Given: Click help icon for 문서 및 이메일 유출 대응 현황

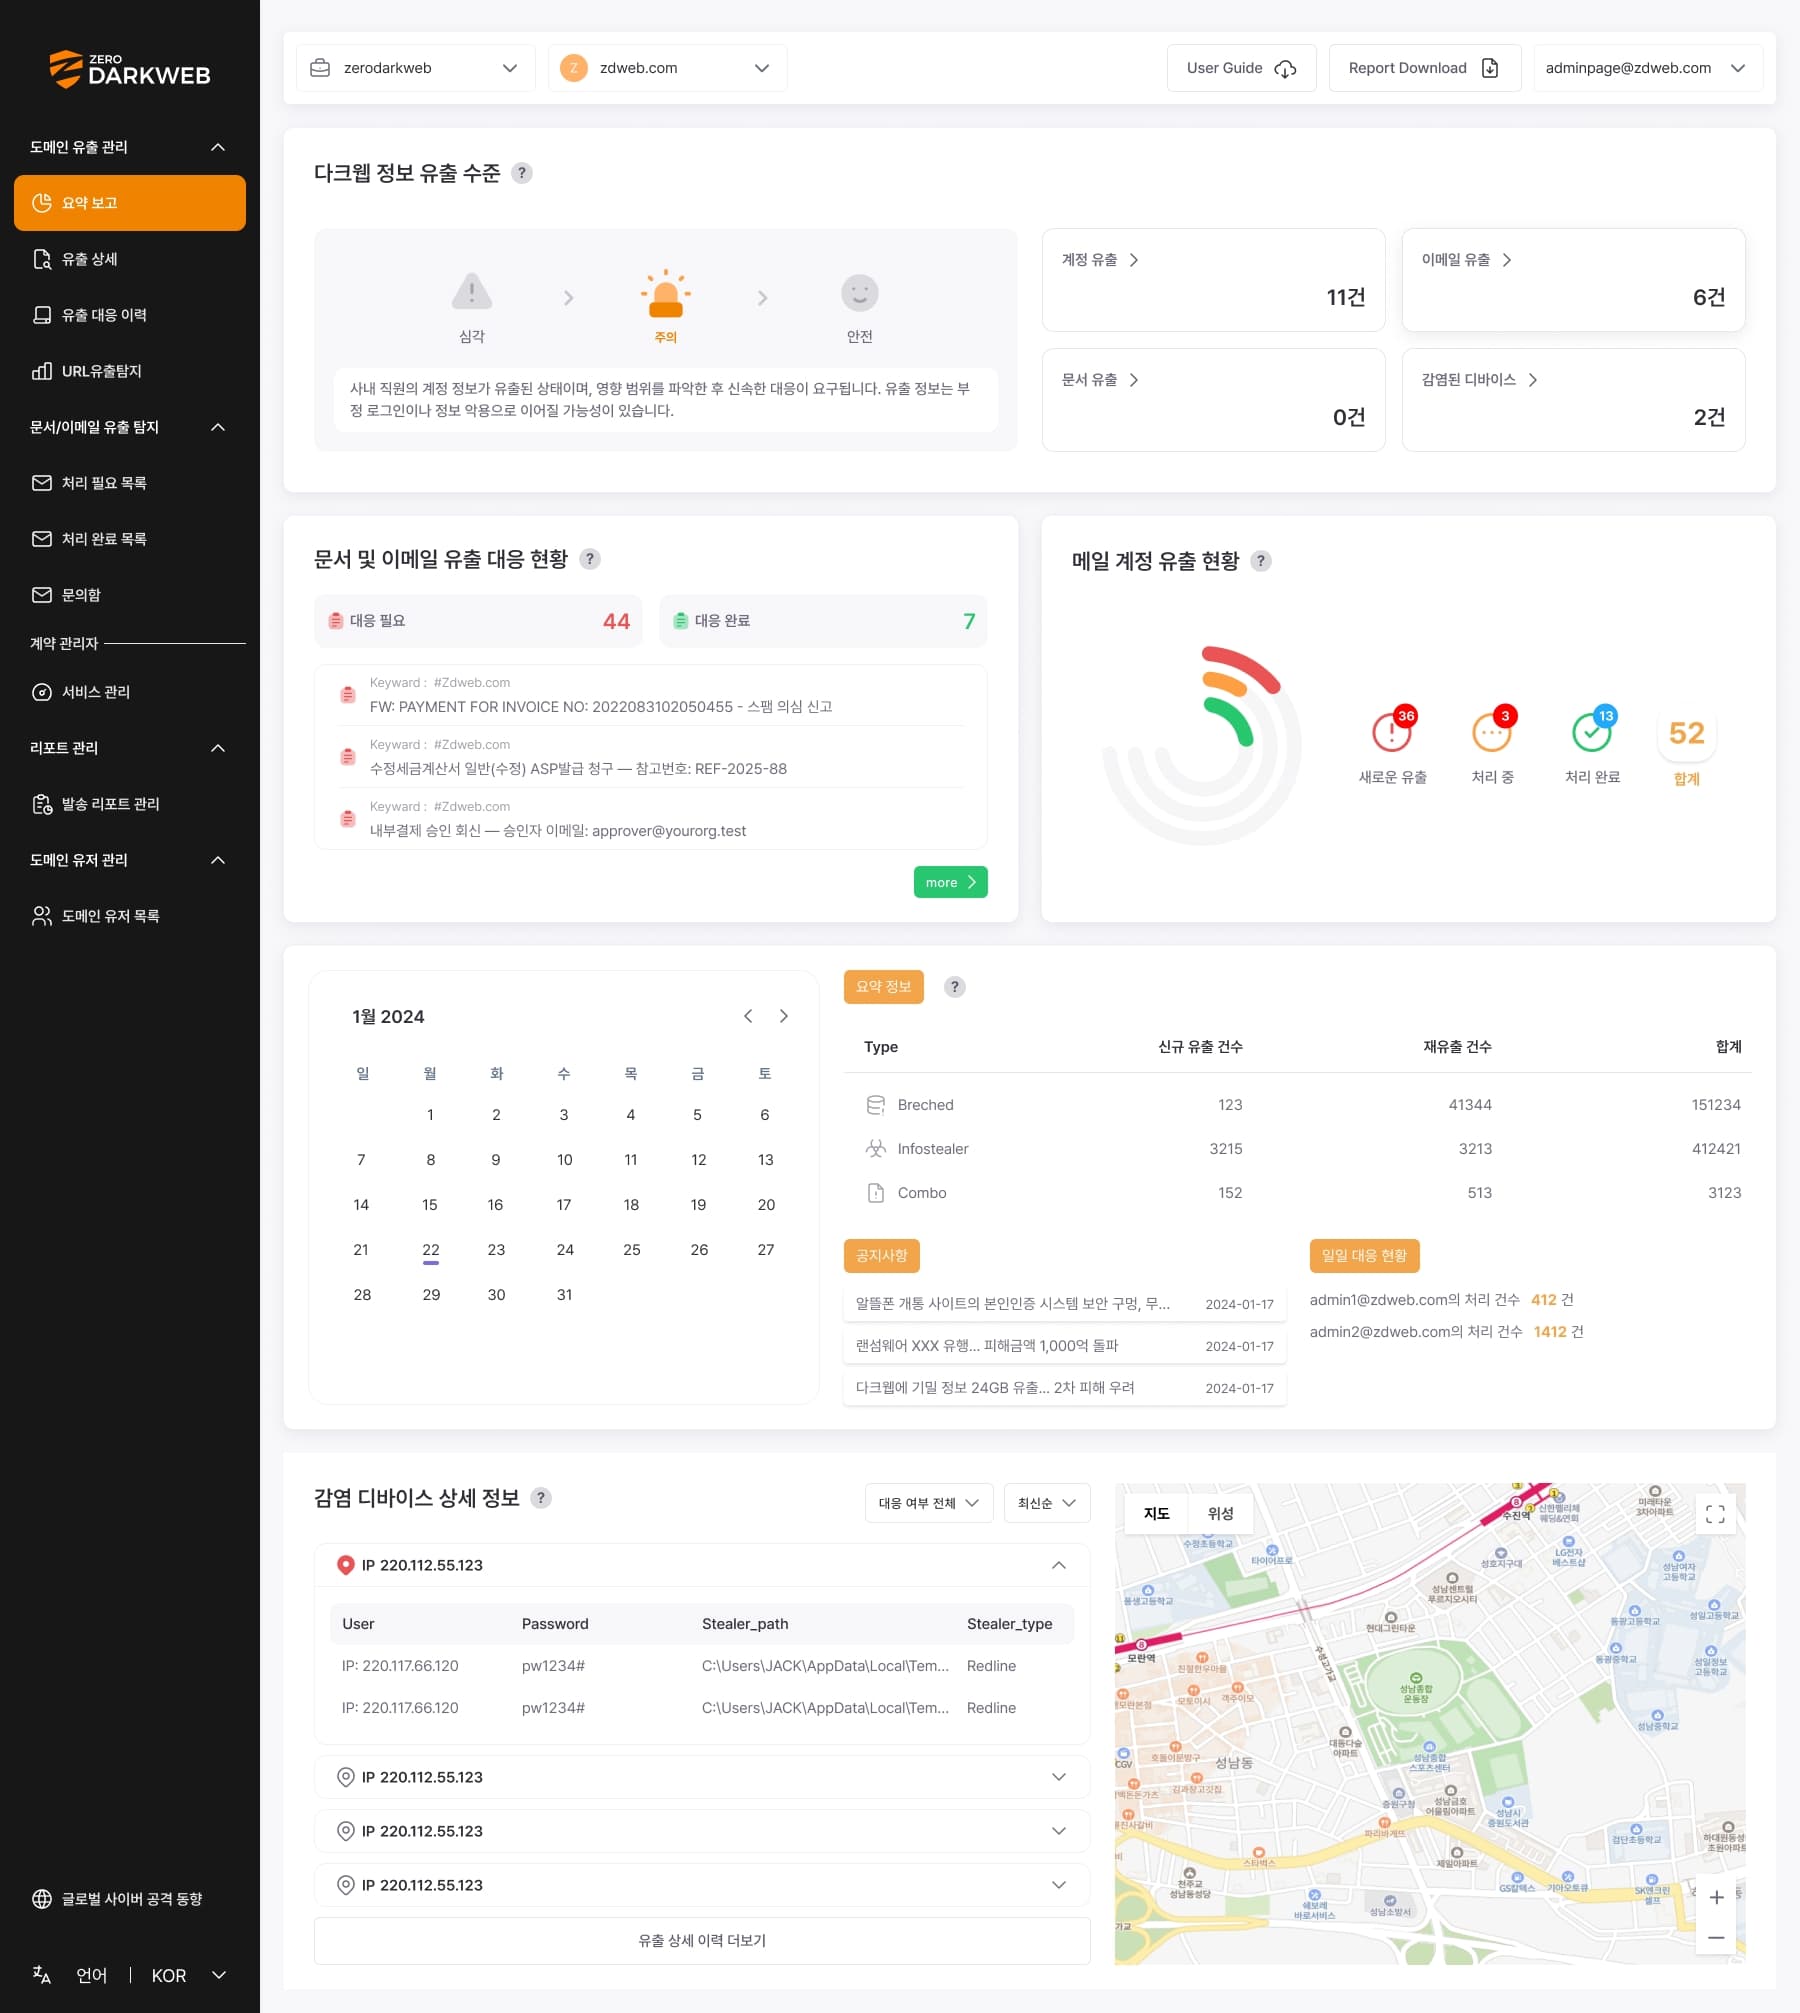Looking at the screenshot, I should 590,559.
